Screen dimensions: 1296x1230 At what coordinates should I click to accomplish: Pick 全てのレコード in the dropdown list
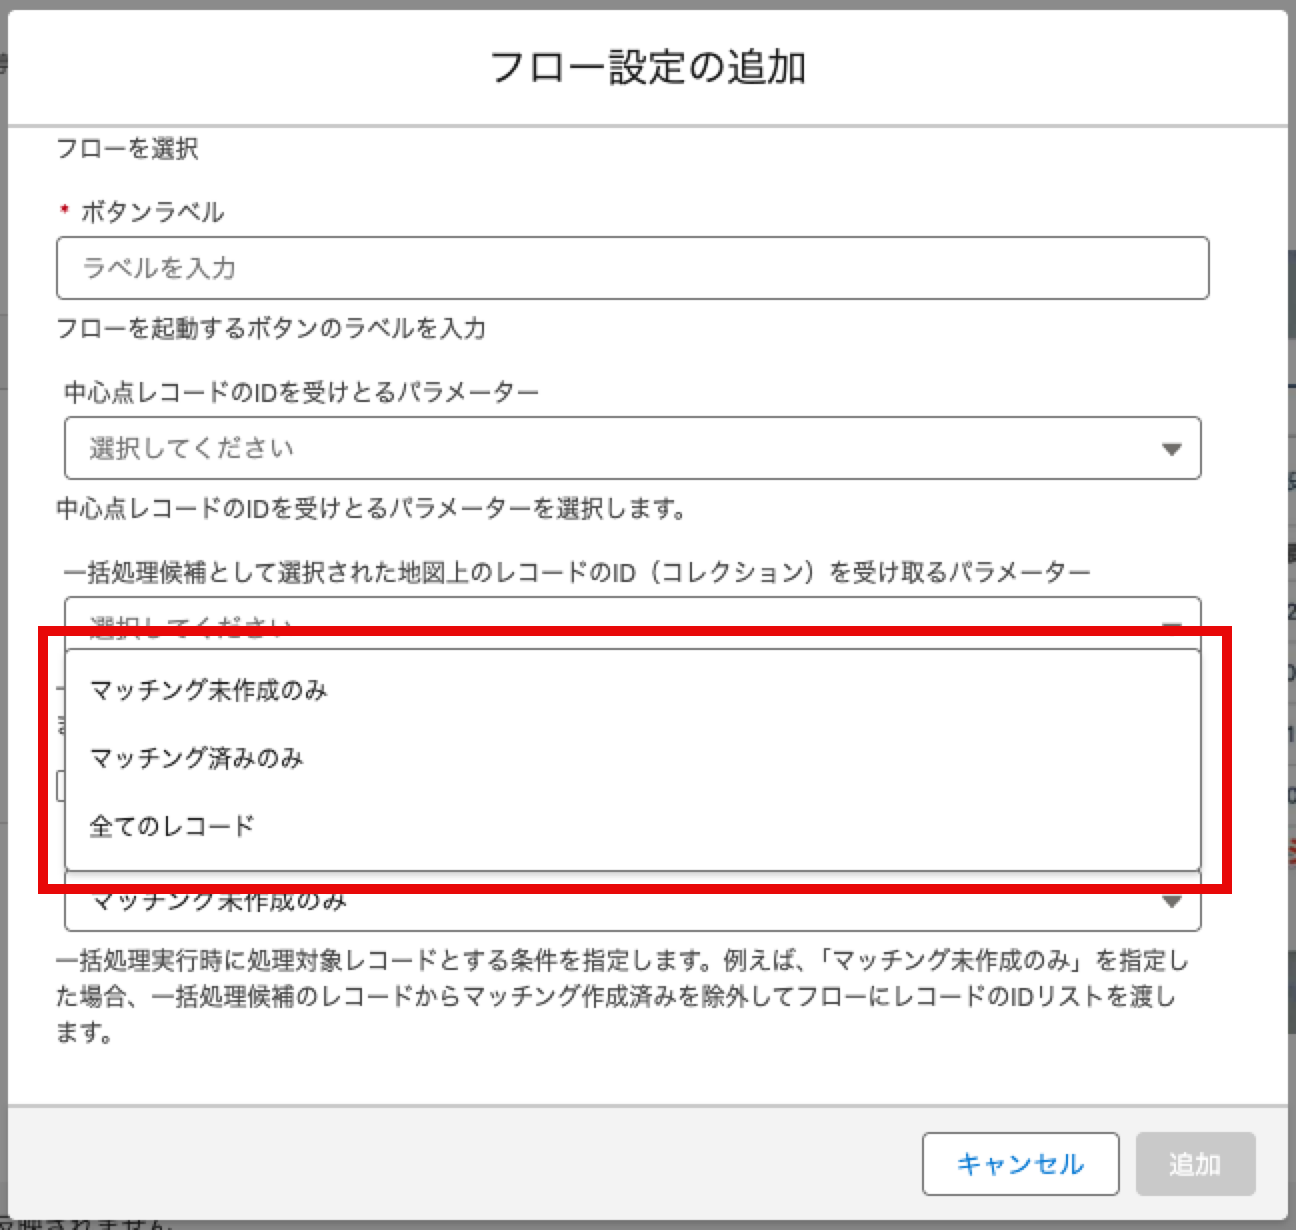coord(172,826)
